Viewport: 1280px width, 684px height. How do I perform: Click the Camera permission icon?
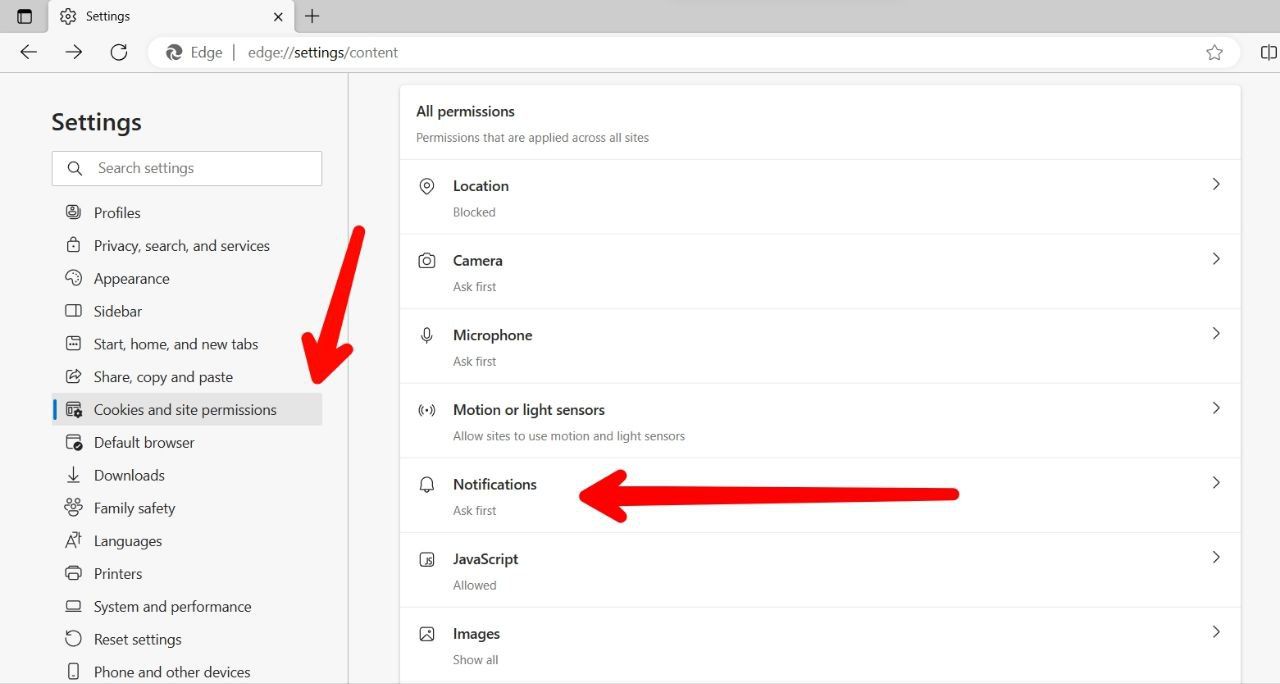[427, 259]
